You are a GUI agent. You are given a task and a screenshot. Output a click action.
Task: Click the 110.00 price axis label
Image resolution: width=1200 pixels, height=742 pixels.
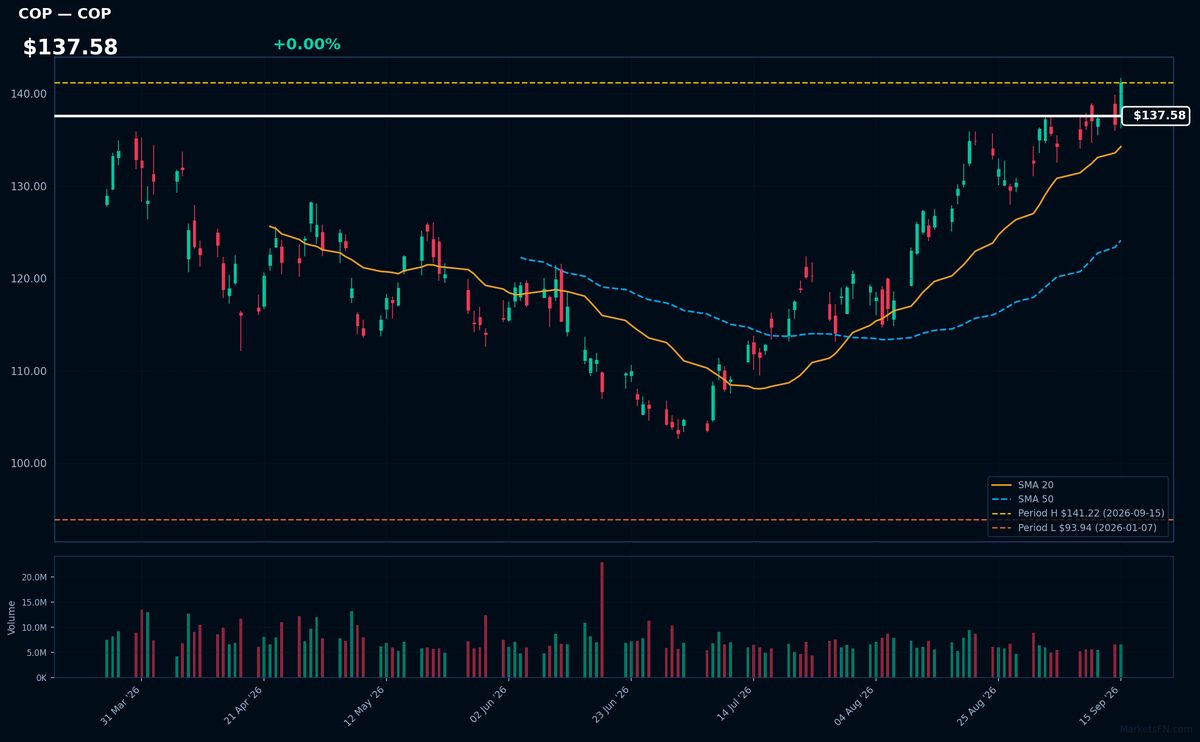[29, 371]
